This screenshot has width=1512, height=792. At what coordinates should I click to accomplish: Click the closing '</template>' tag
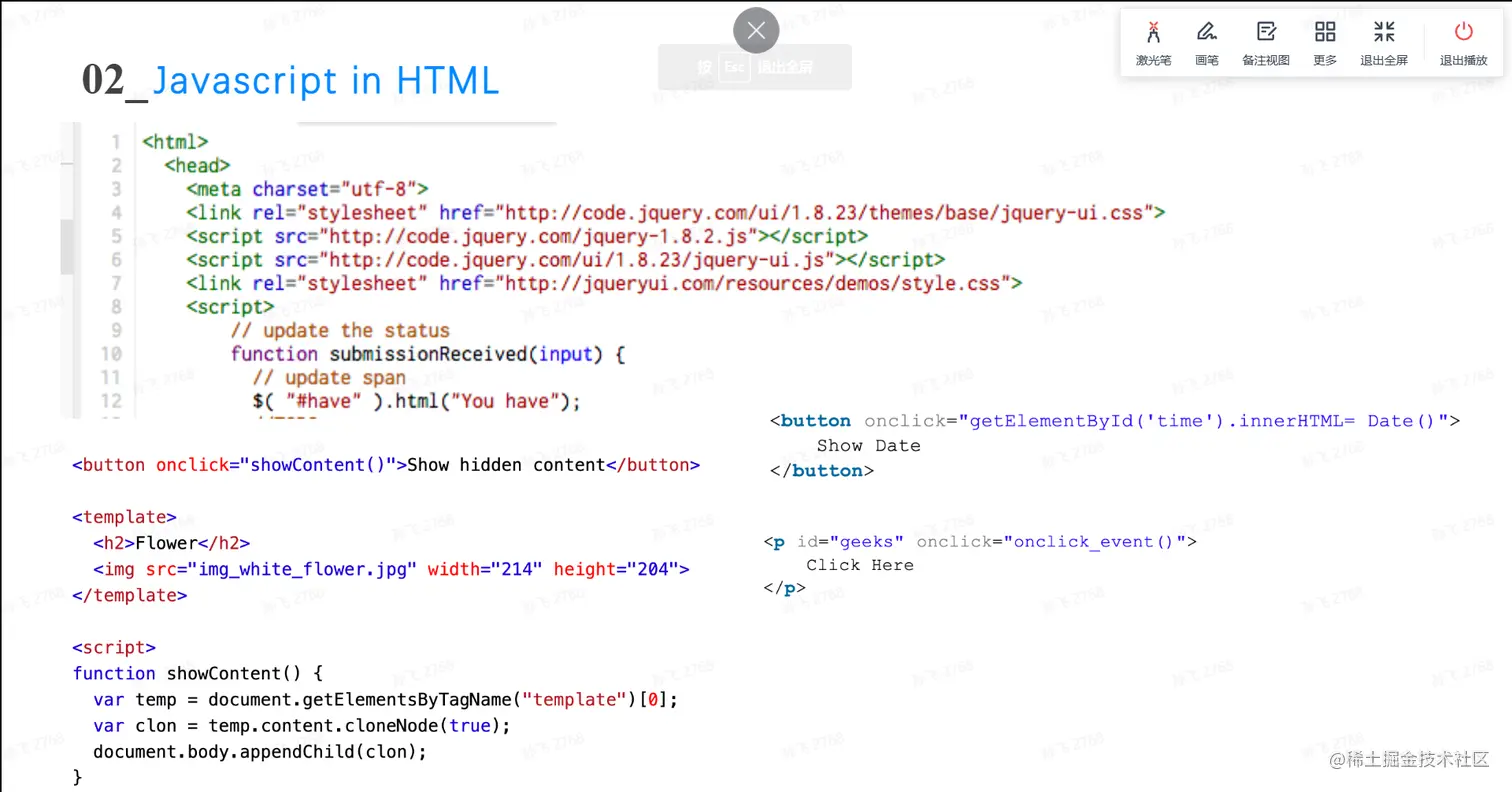pyautogui.click(x=129, y=595)
